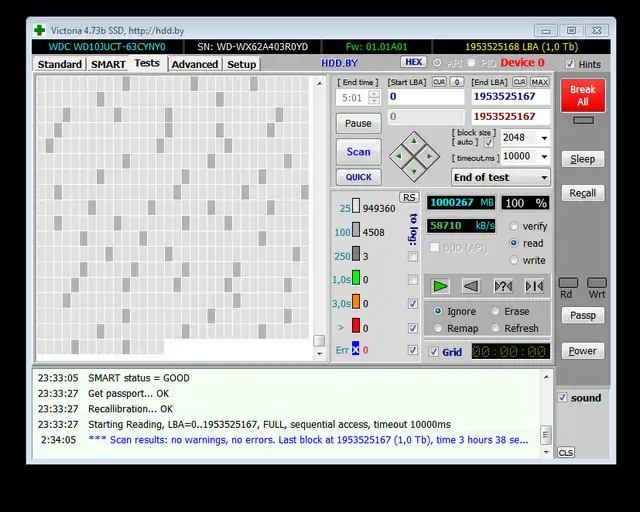Select the write radio option

[x=514, y=260]
